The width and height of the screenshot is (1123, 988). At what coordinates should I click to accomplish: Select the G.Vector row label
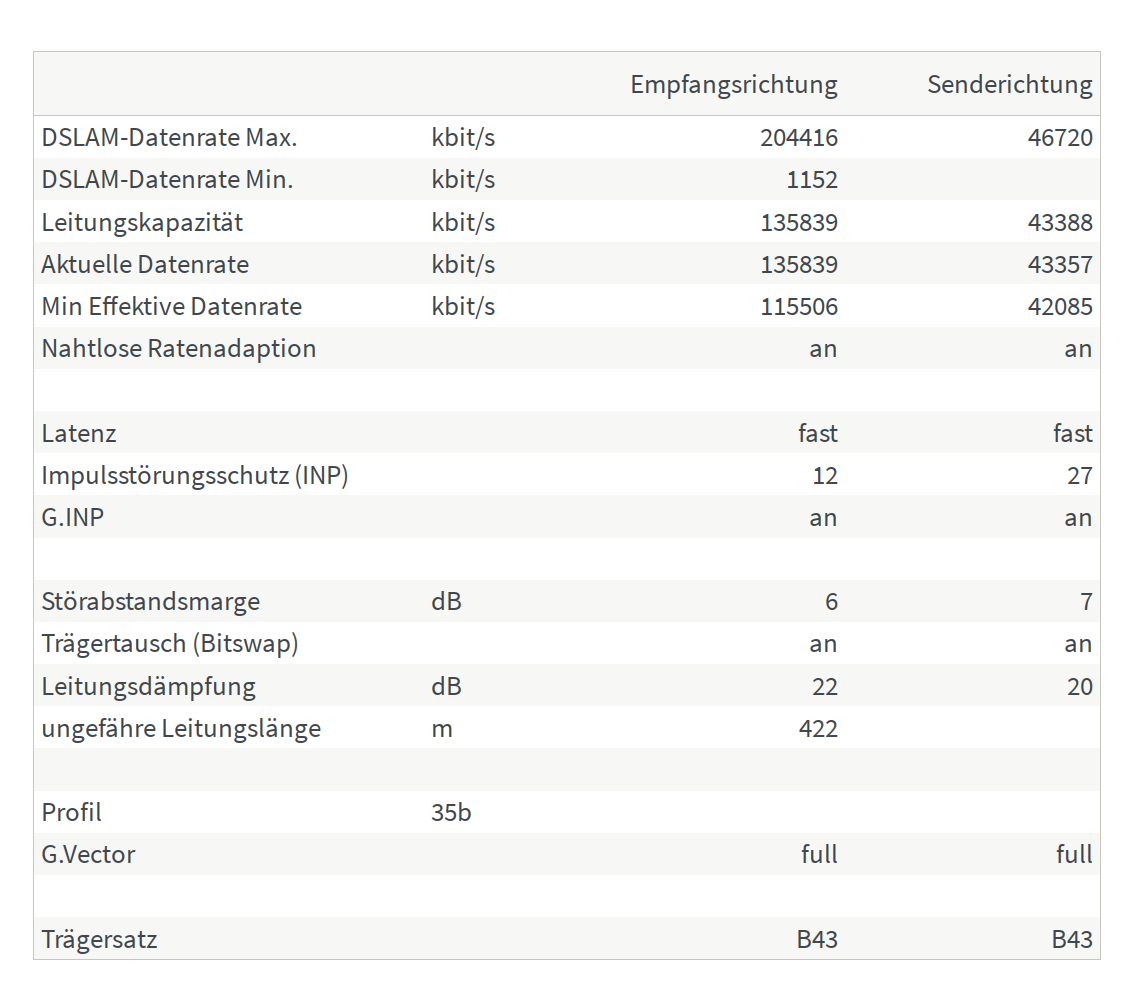point(88,855)
